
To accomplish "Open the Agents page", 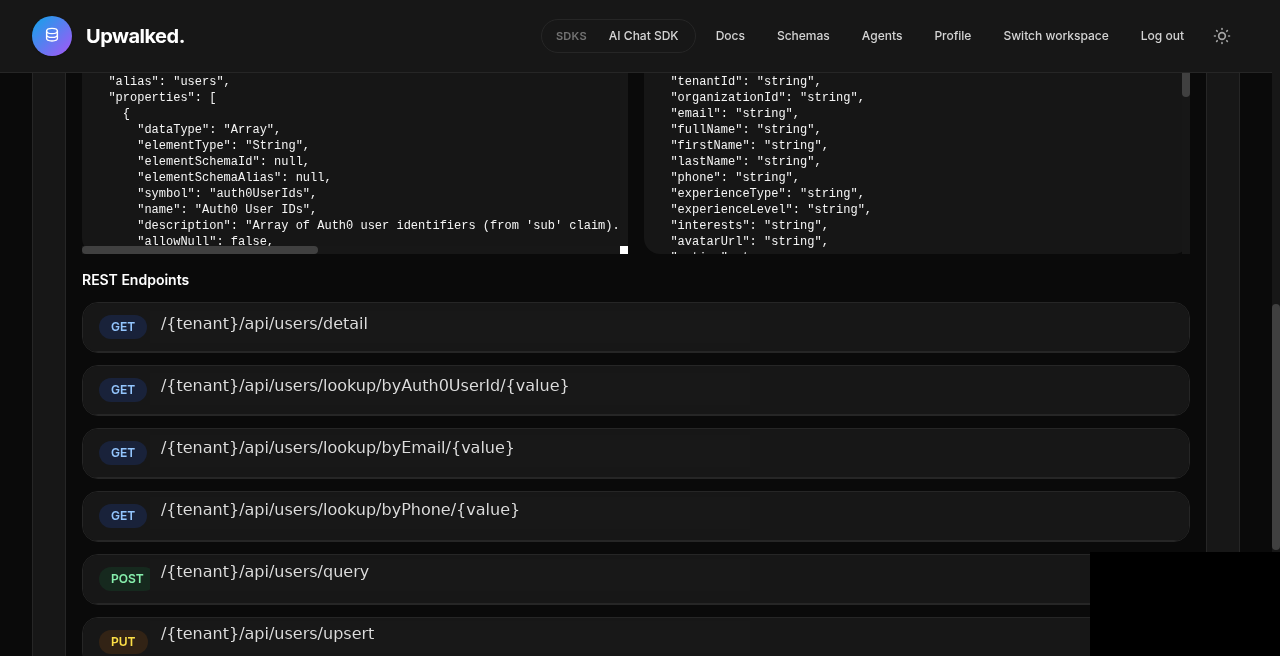I will pos(882,36).
